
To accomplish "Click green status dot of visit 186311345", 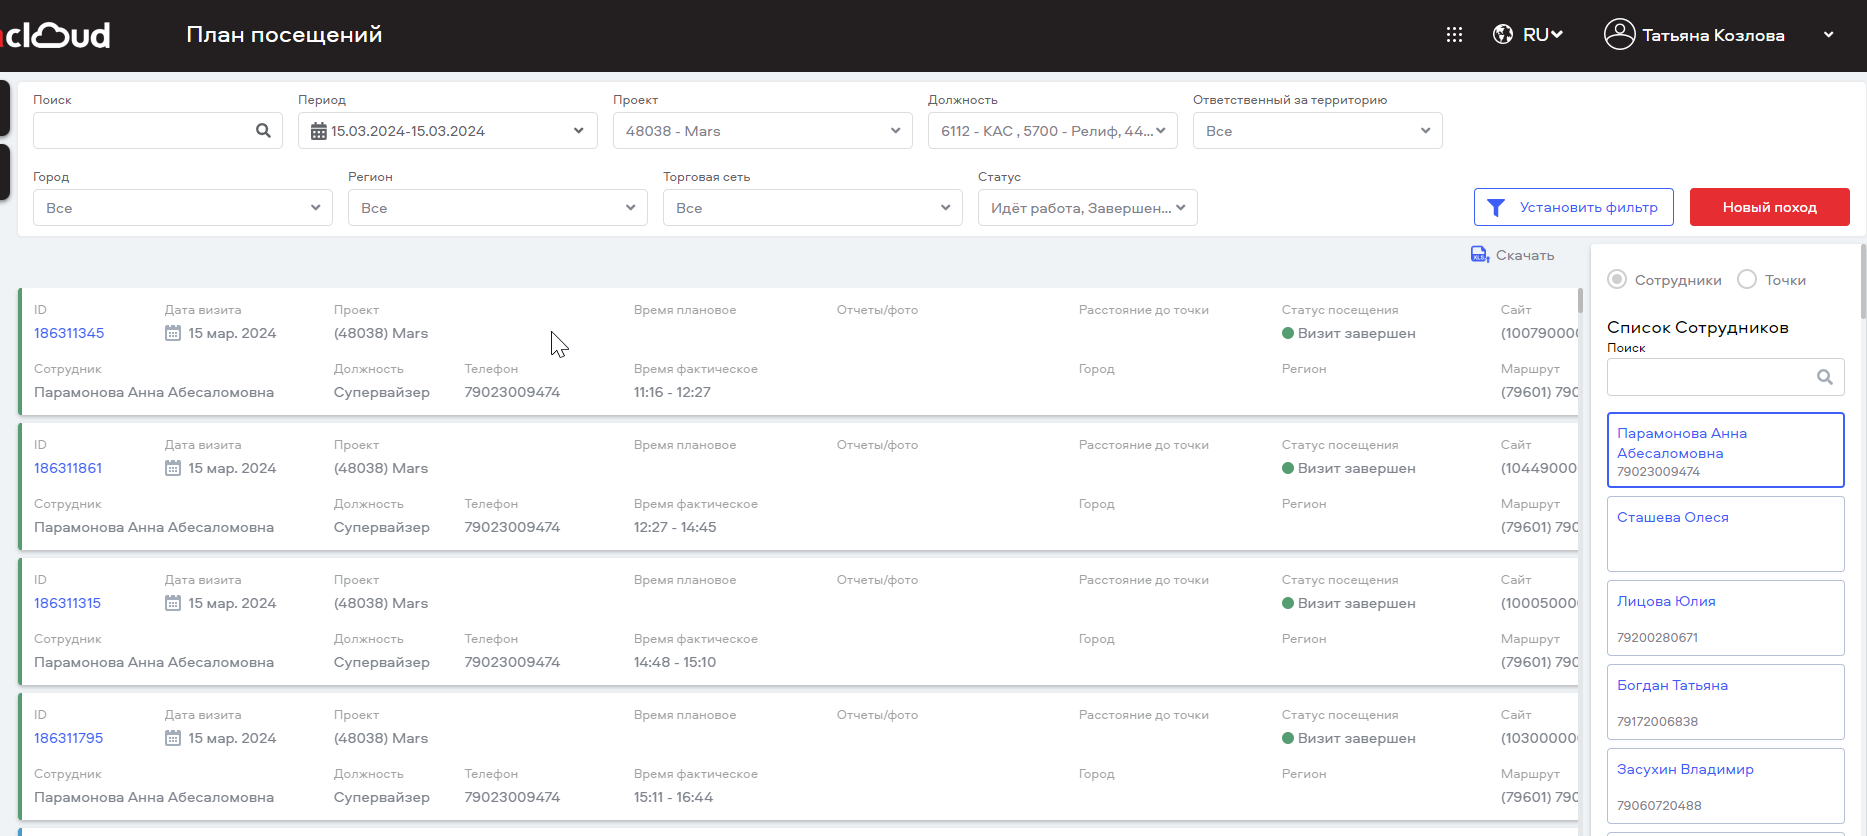I will click(x=1288, y=333).
